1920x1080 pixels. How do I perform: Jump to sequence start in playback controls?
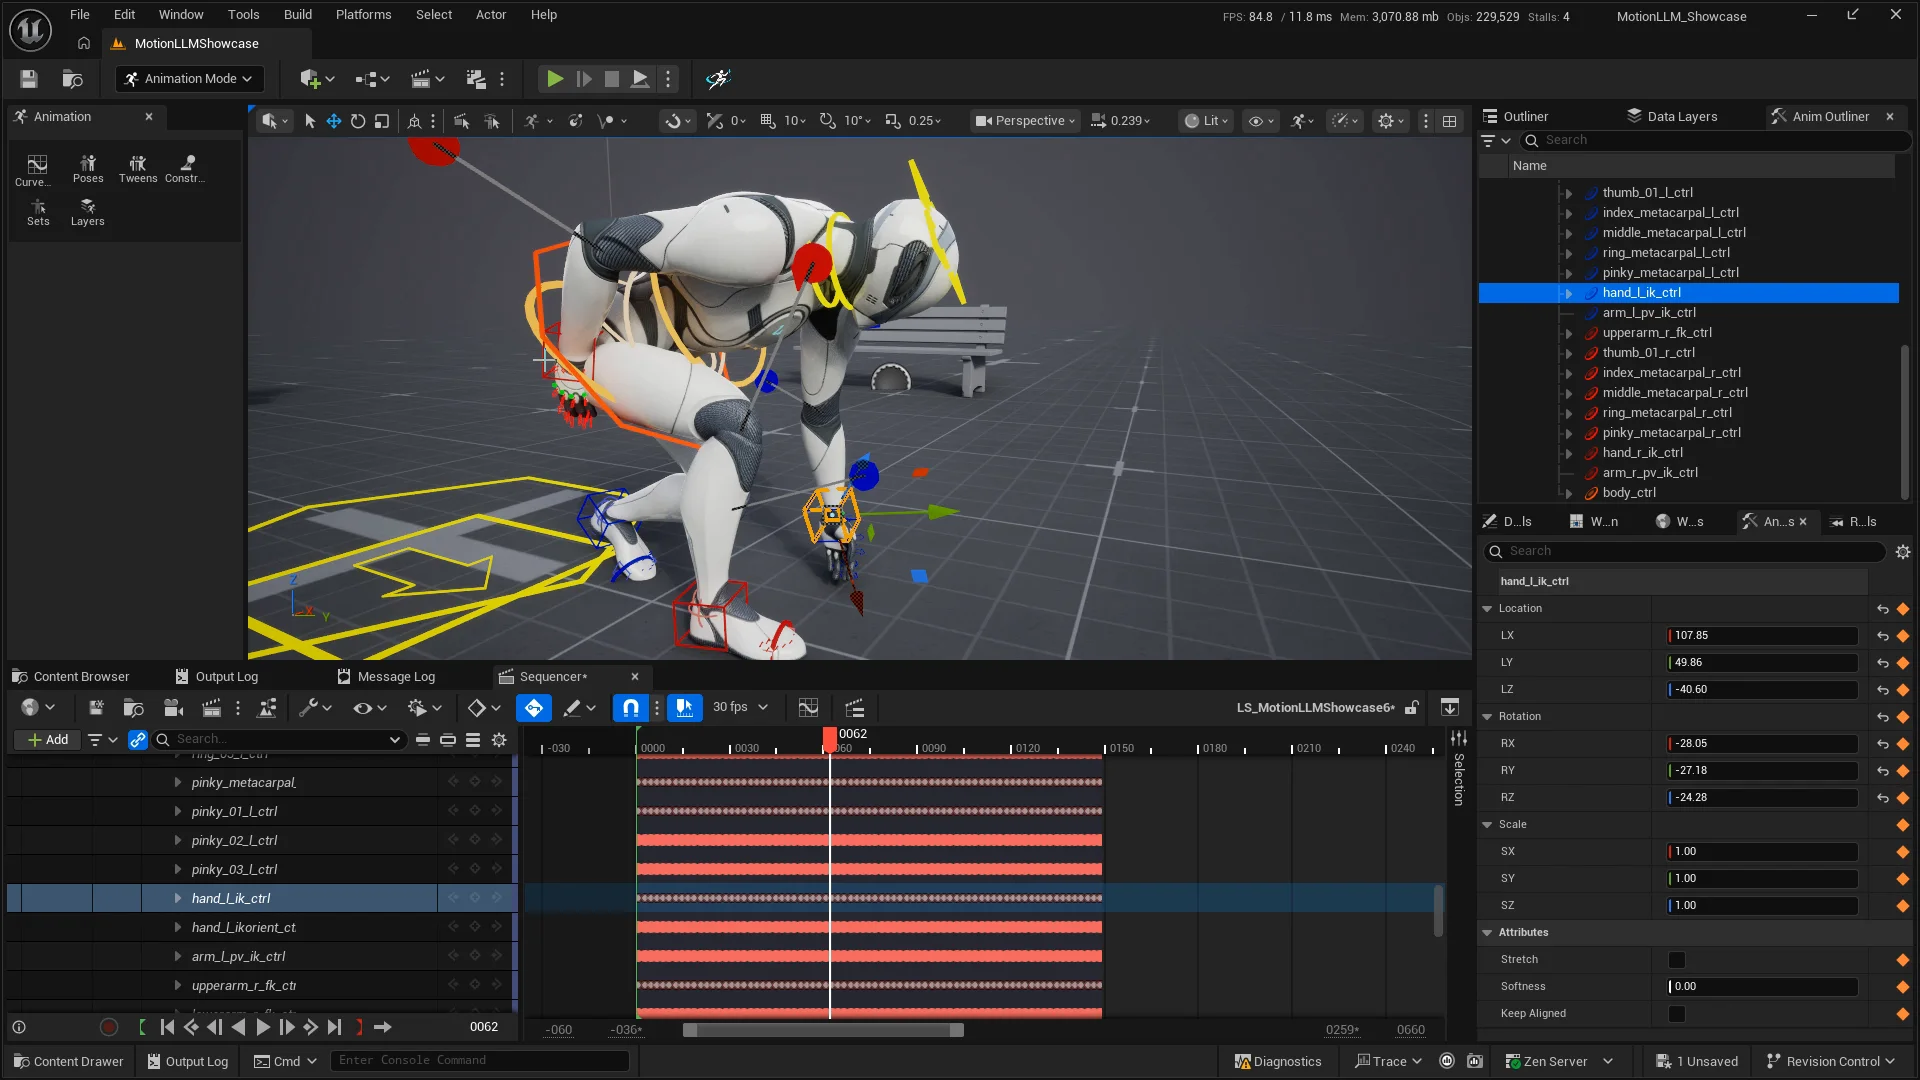pyautogui.click(x=167, y=1027)
